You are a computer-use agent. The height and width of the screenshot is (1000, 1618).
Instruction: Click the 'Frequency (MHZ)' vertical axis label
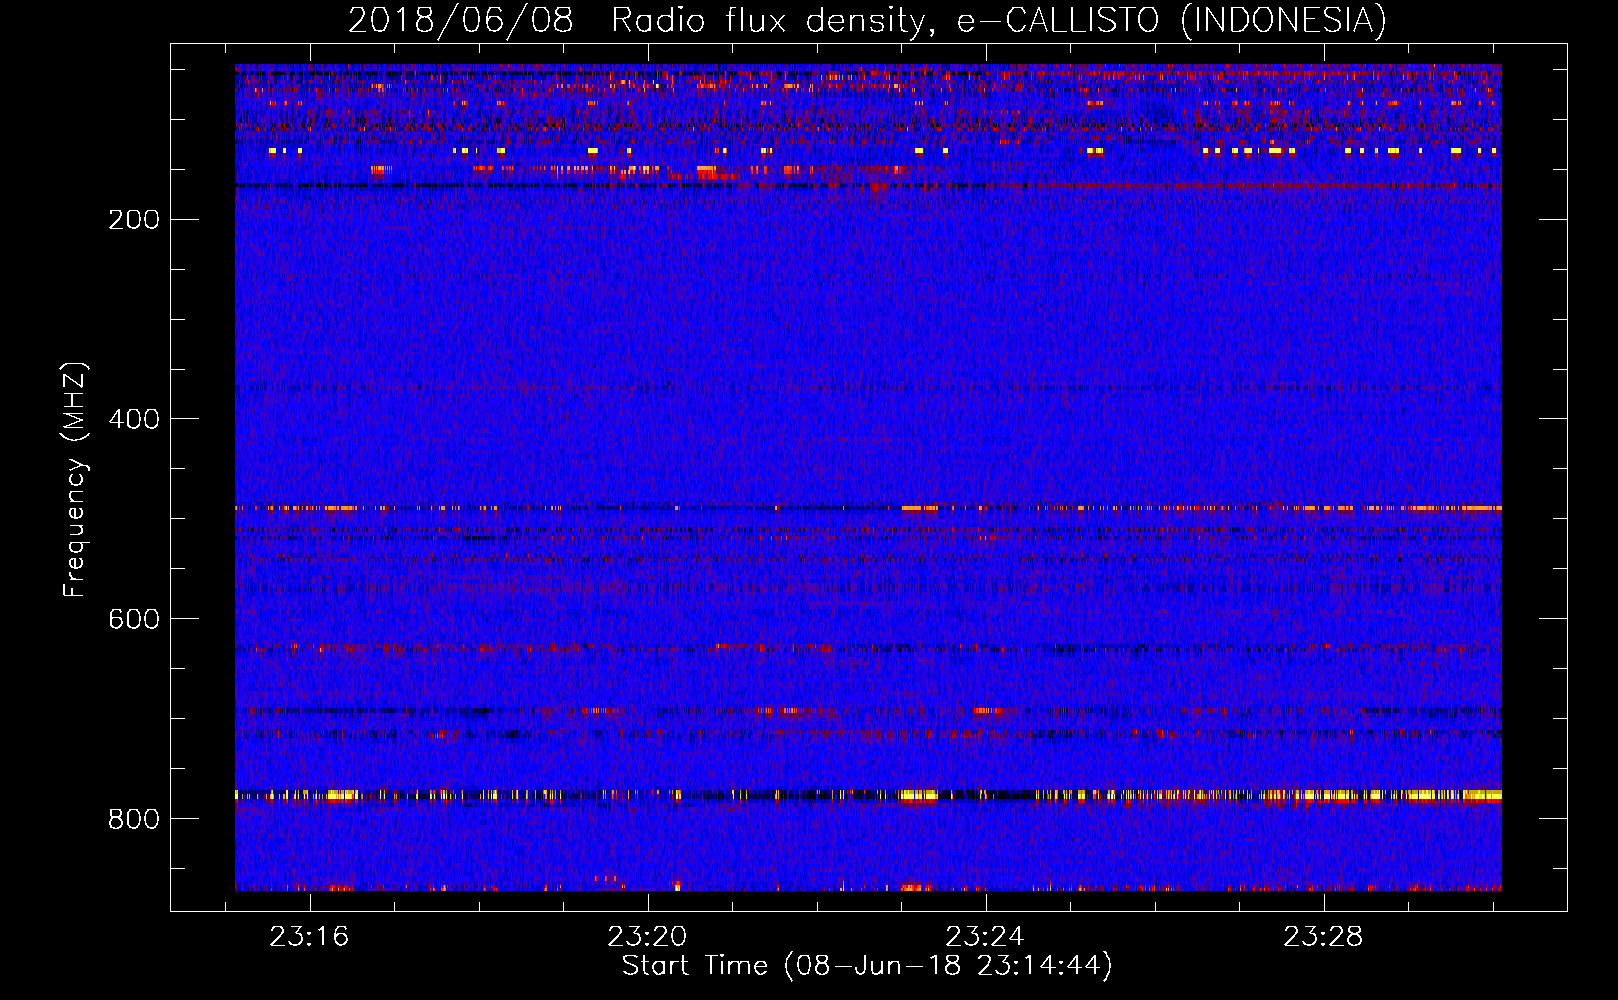click(x=75, y=479)
